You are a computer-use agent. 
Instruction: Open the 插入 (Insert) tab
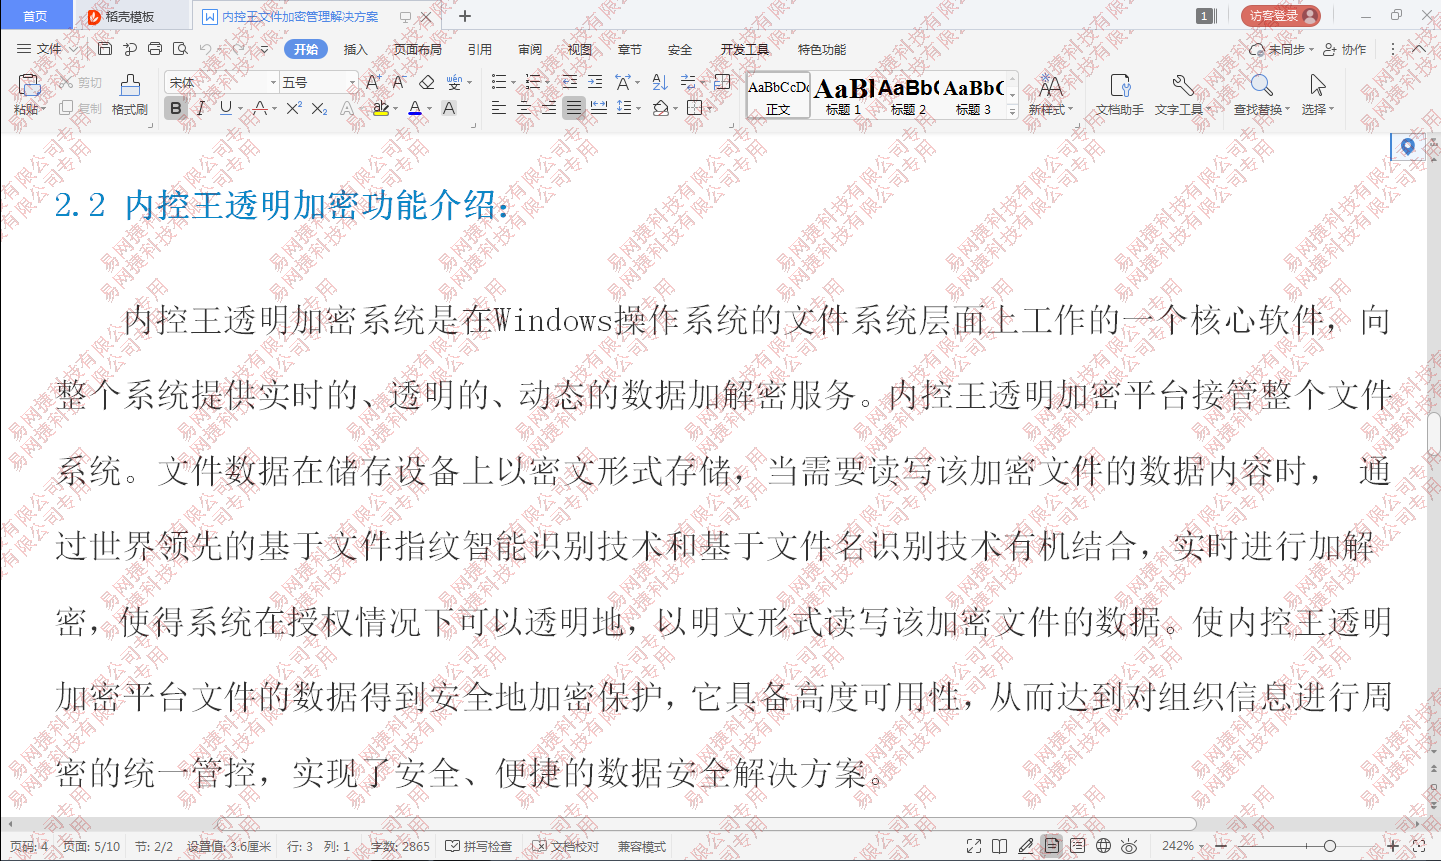click(x=355, y=49)
